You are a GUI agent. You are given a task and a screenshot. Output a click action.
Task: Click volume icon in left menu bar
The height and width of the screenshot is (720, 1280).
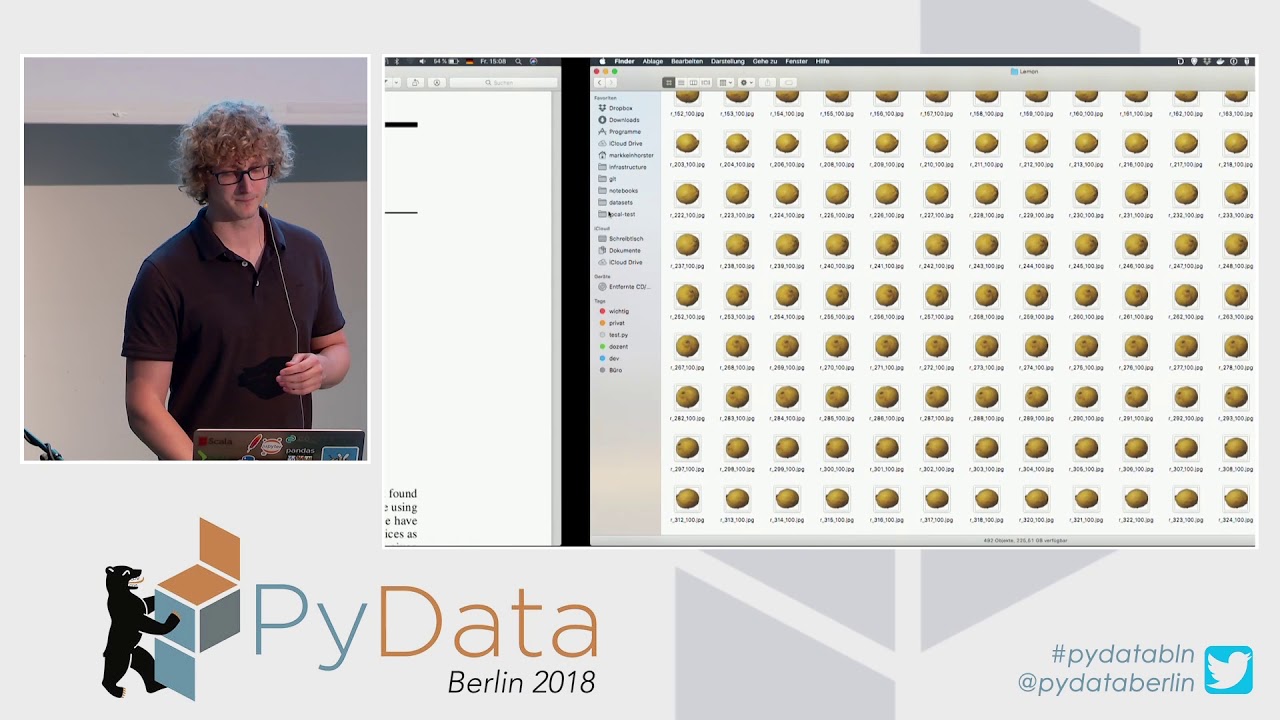[x=422, y=61]
